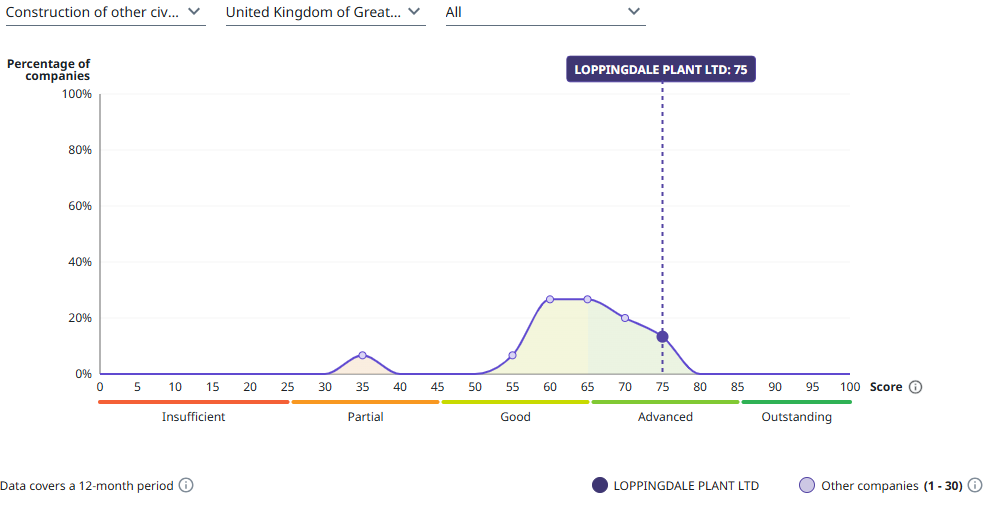This screenshot has height=505, width=989.
Task: Click the 80% y-axis label
Action: coord(79,150)
